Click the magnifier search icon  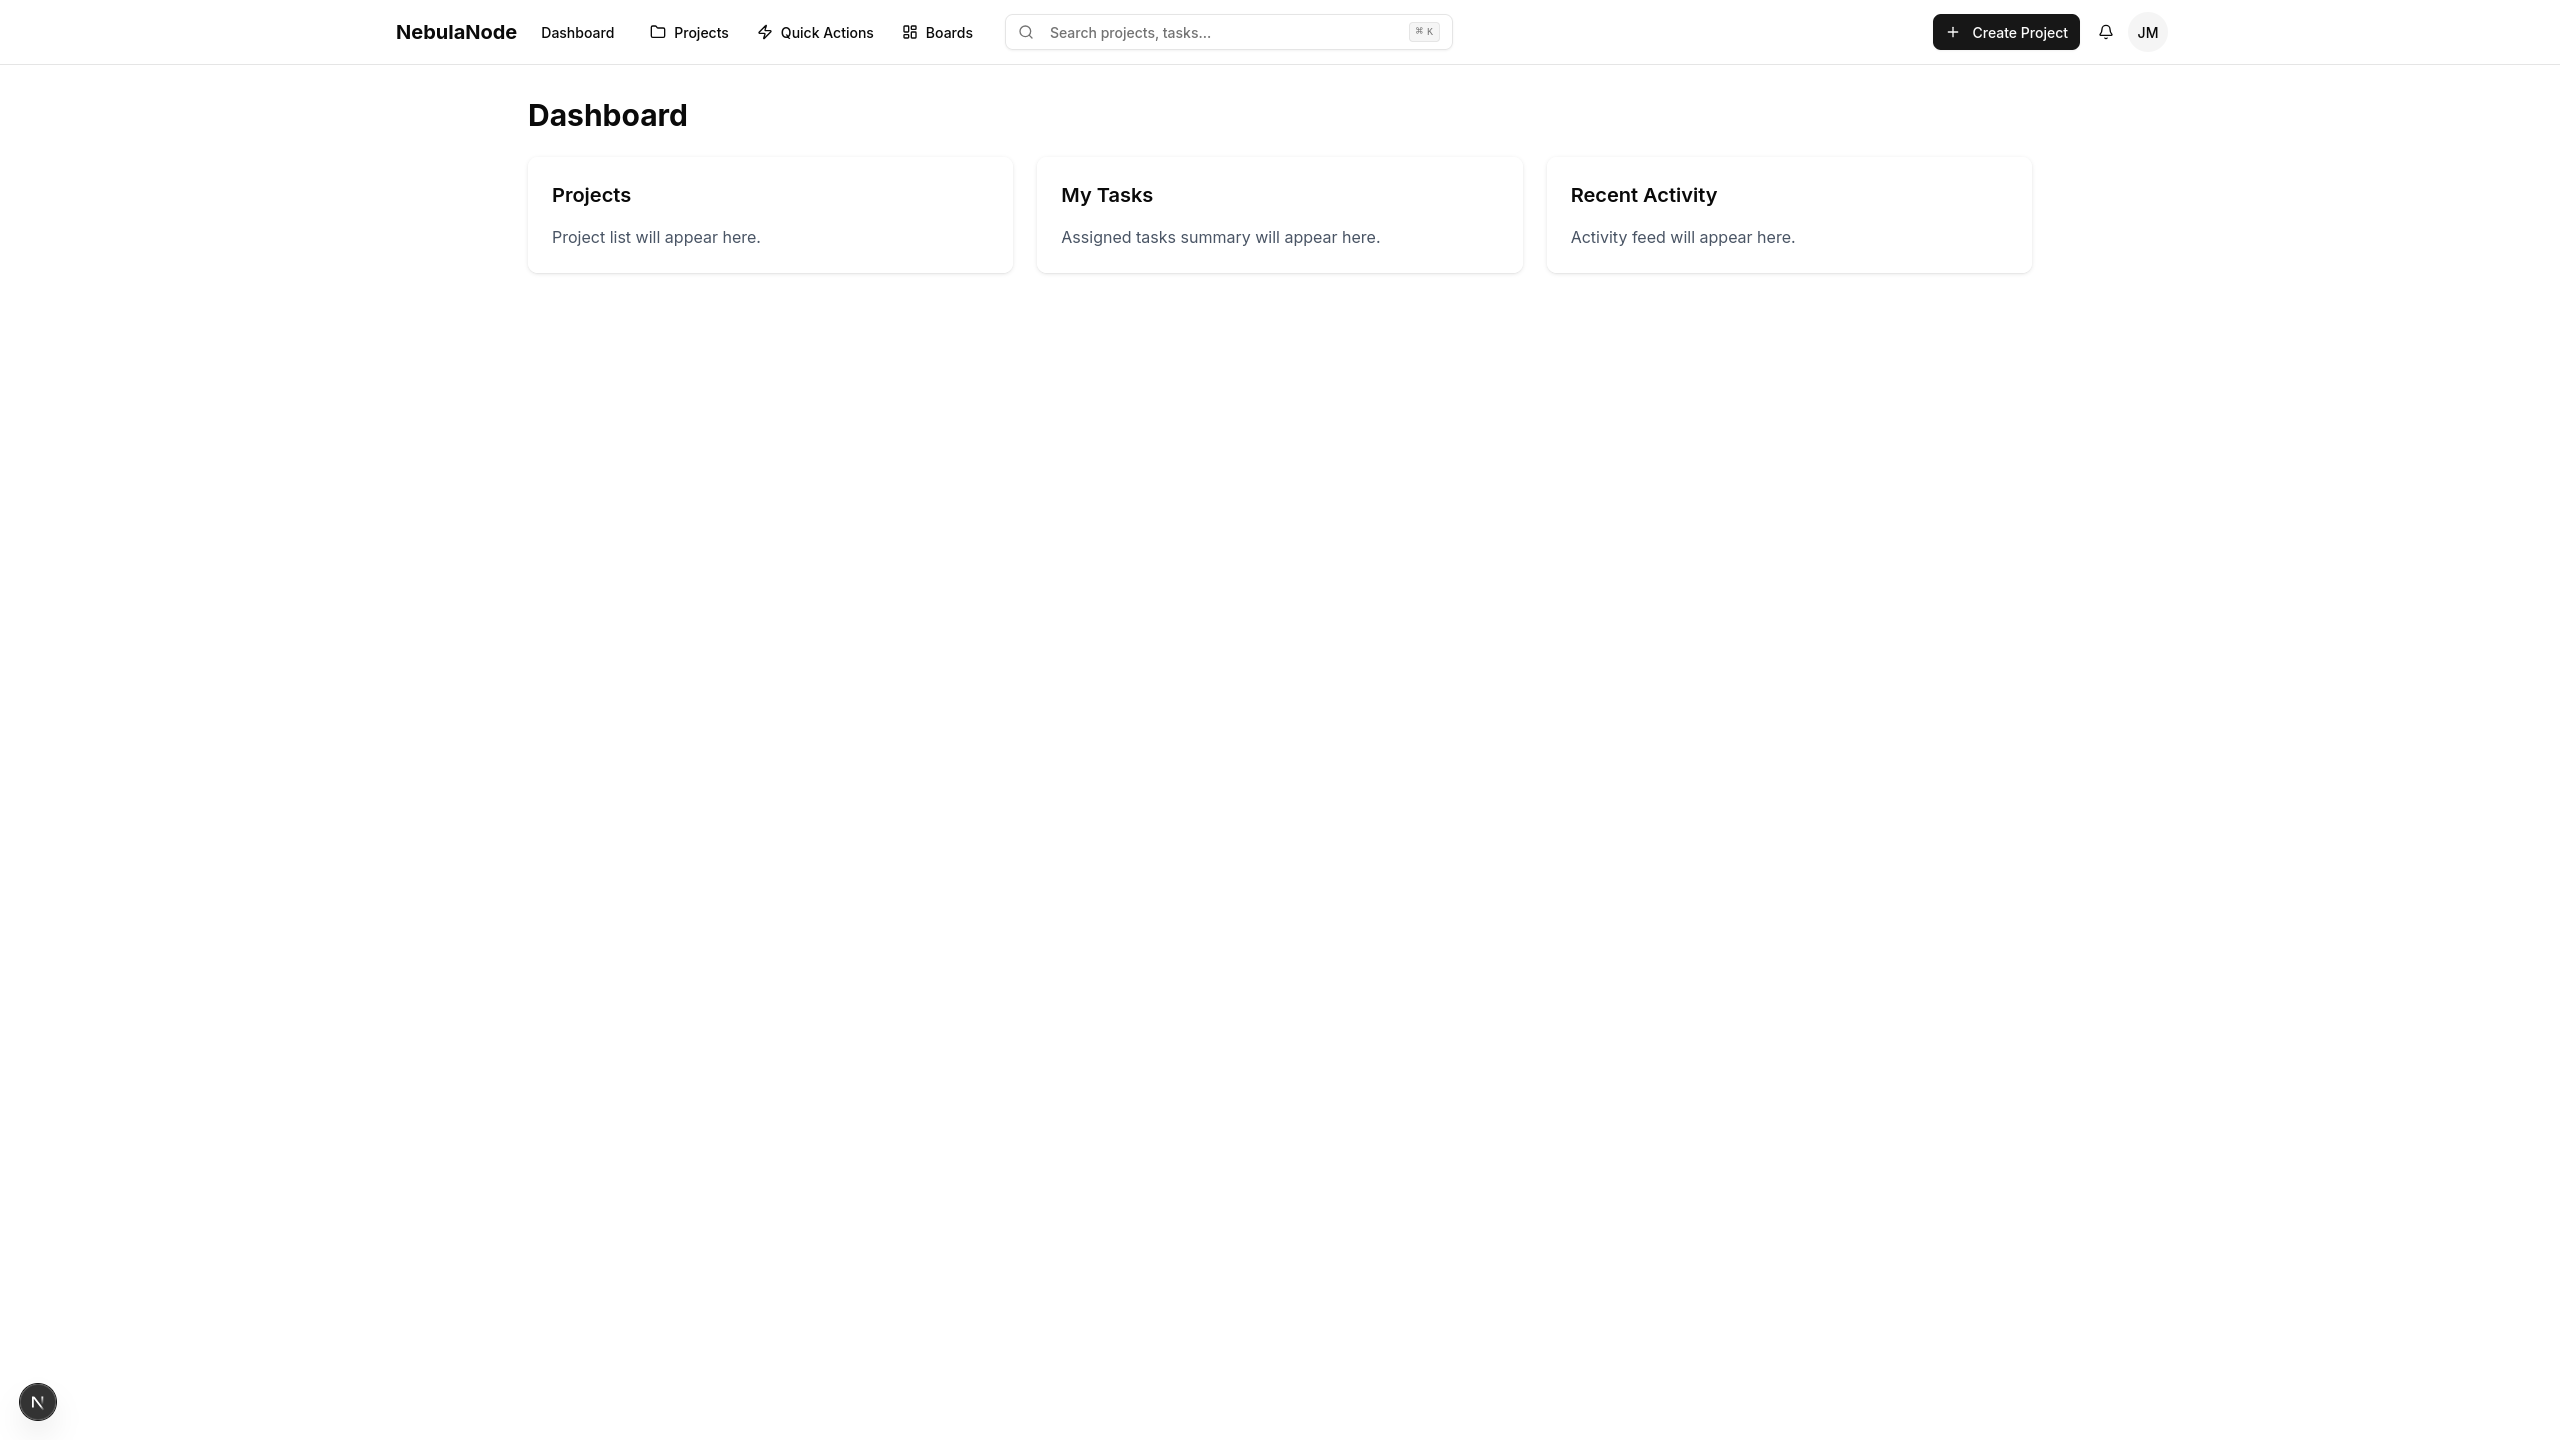[x=1026, y=32]
